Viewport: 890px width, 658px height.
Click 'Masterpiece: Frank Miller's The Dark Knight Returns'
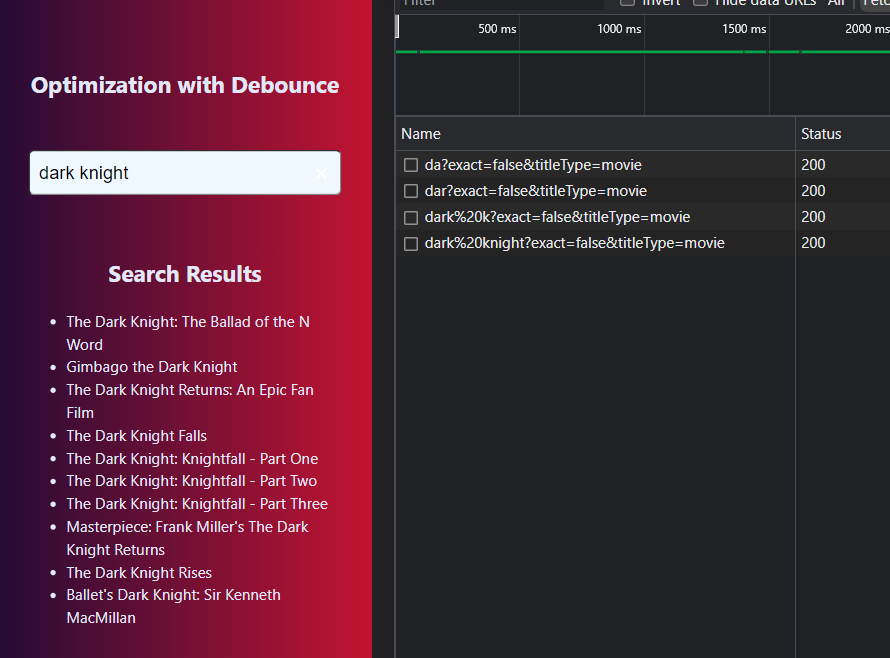[187, 538]
